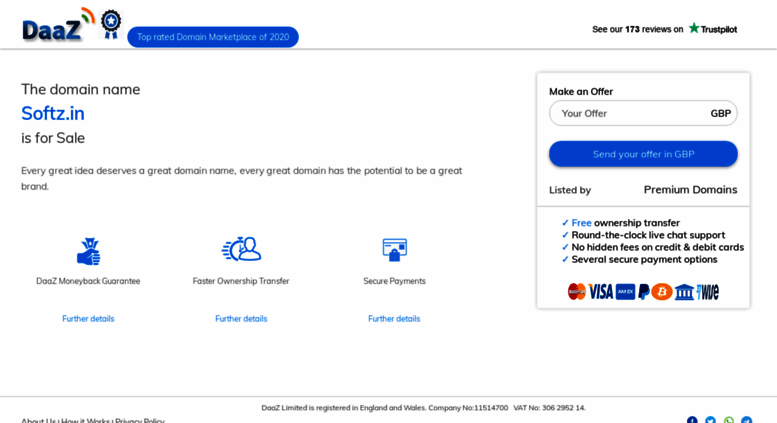
Task: Open the WhatsApp social icon in footer
Action: coord(728,420)
